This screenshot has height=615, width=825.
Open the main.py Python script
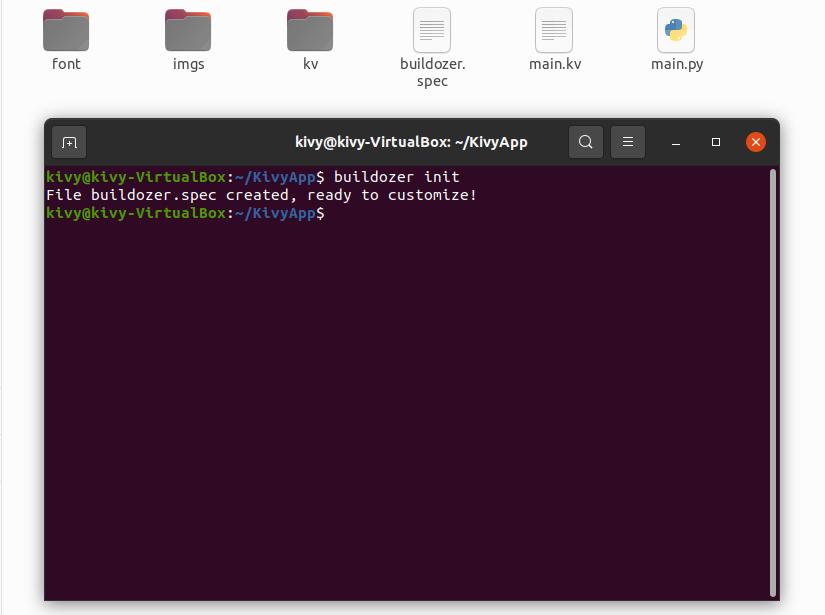[x=676, y=30]
